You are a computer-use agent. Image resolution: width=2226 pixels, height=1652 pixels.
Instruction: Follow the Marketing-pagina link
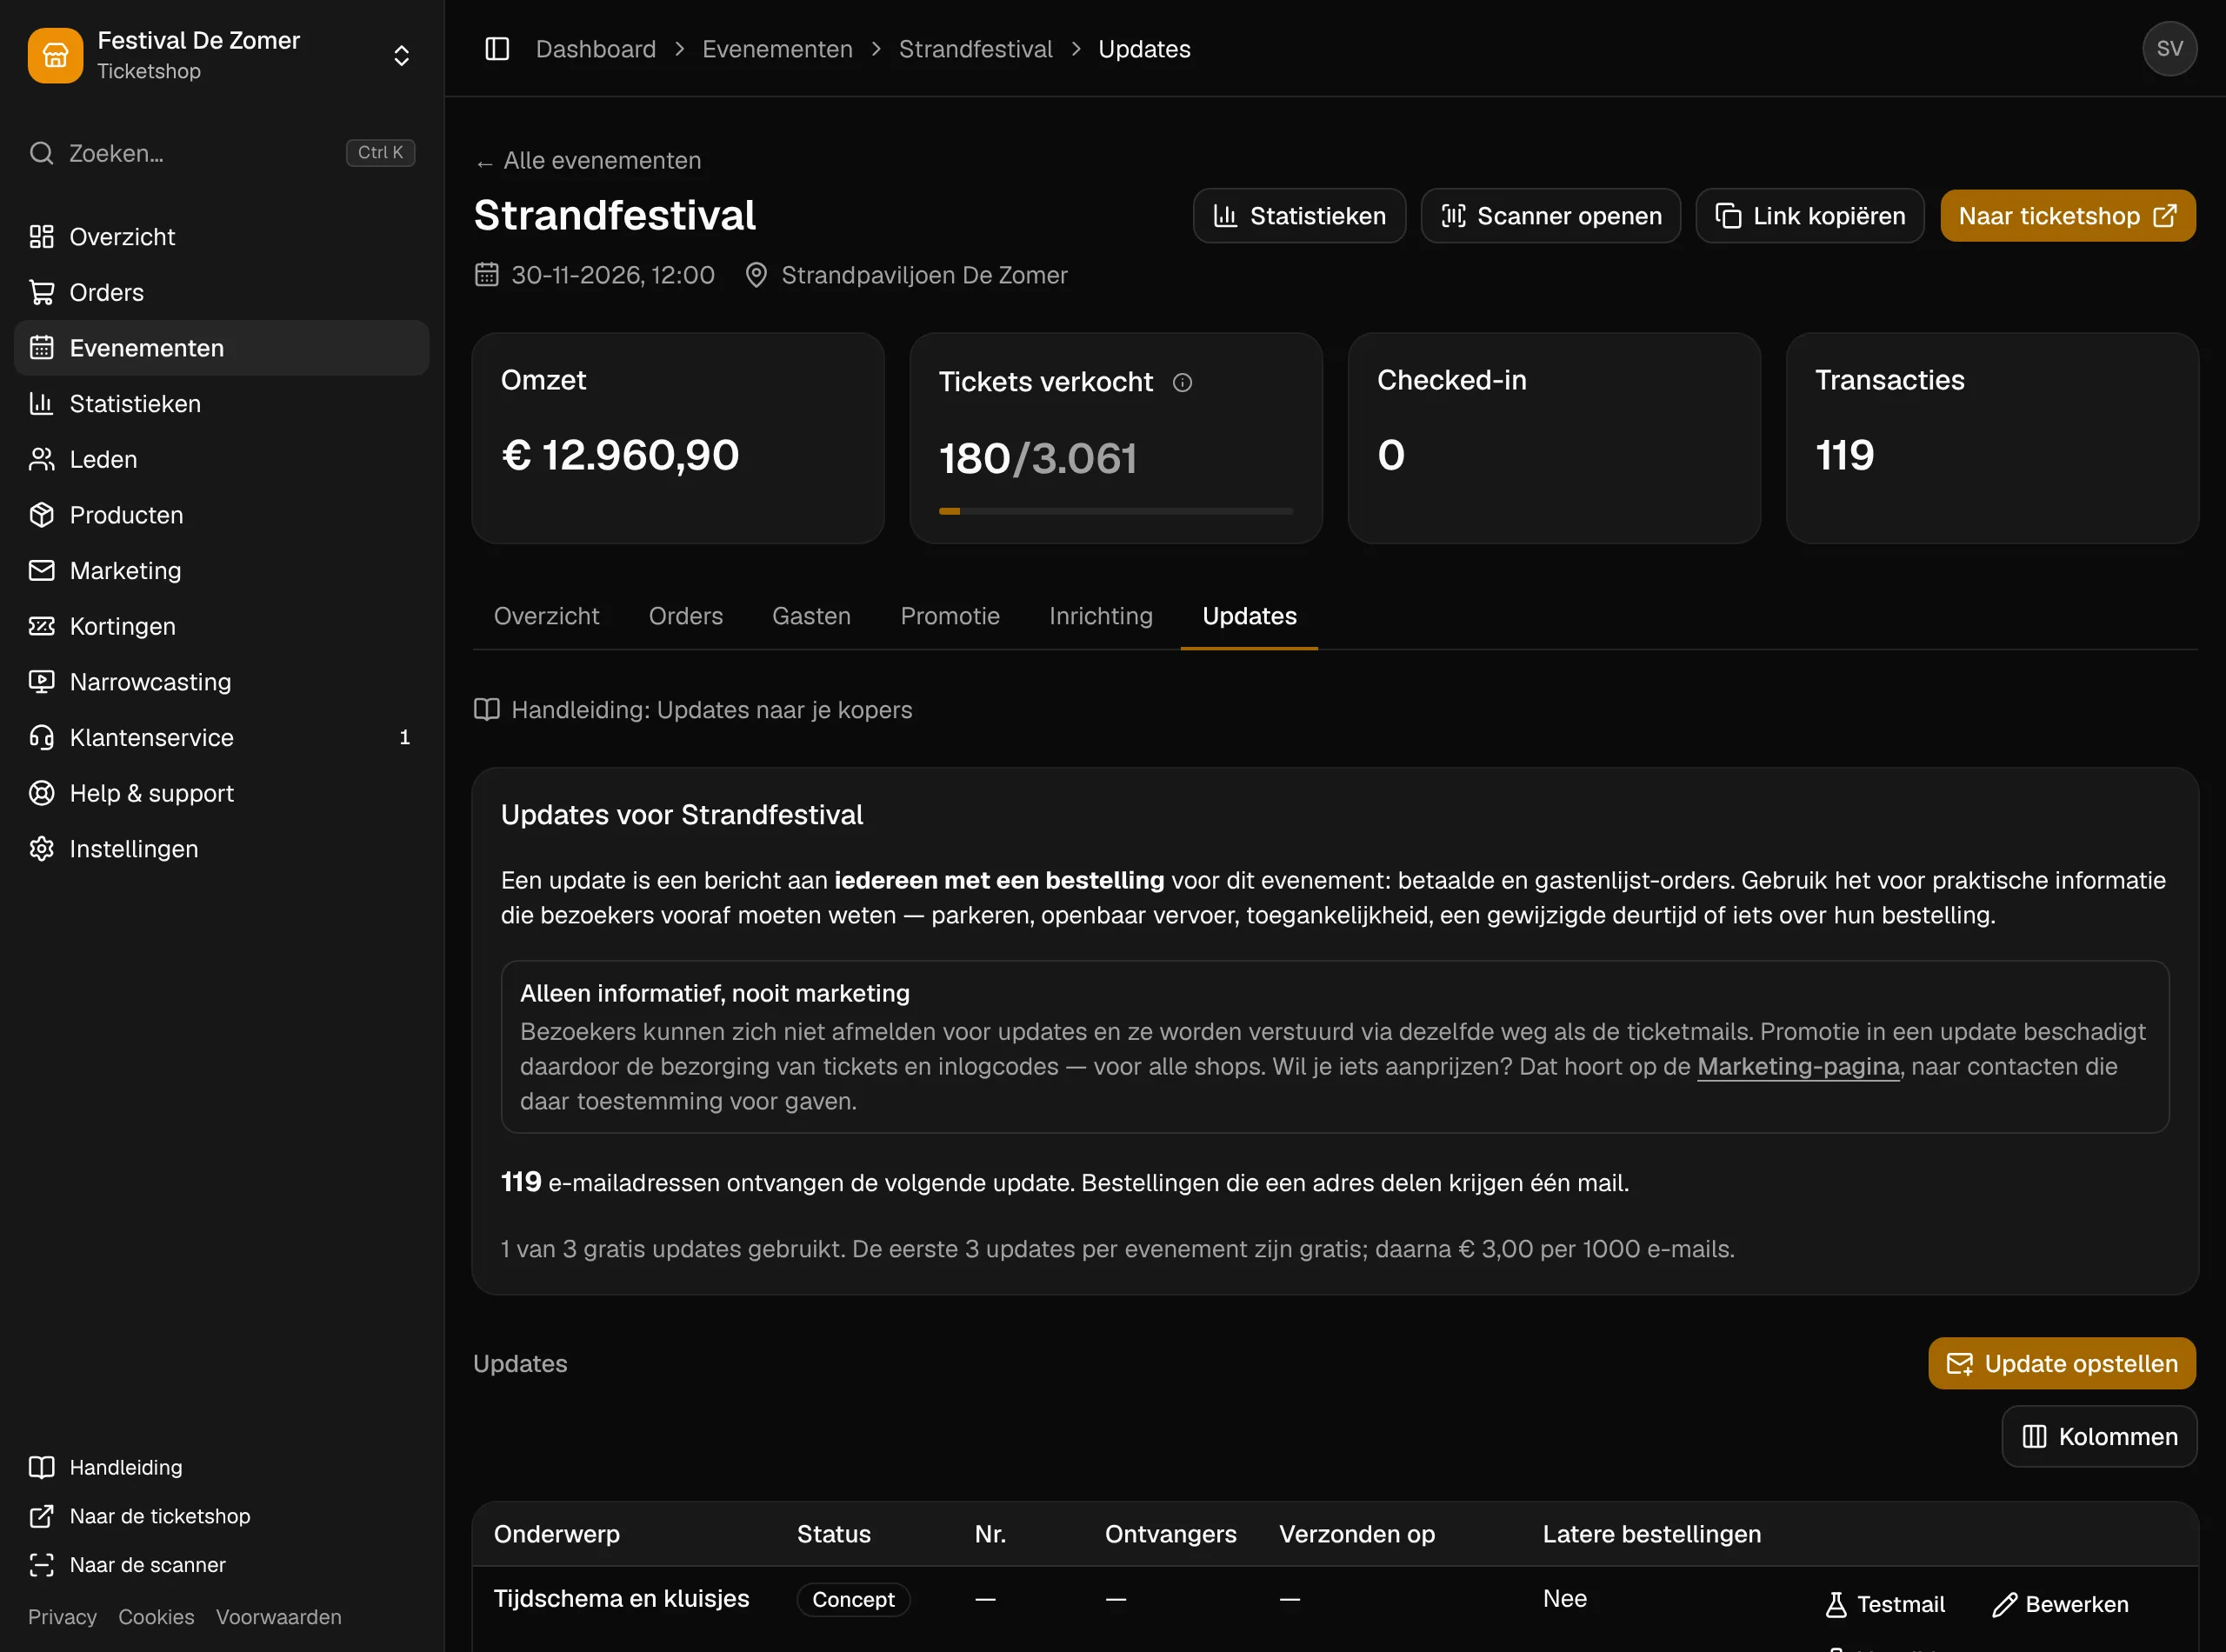point(1798,1067)
